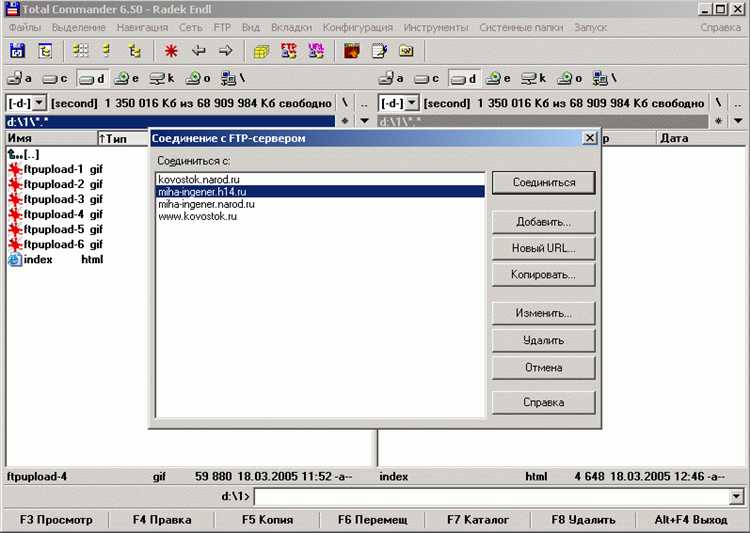This screenshot has height=533, width=750.
Task: Open the Сеть menu
Action: pyautogui.click(x=190, y=27)
